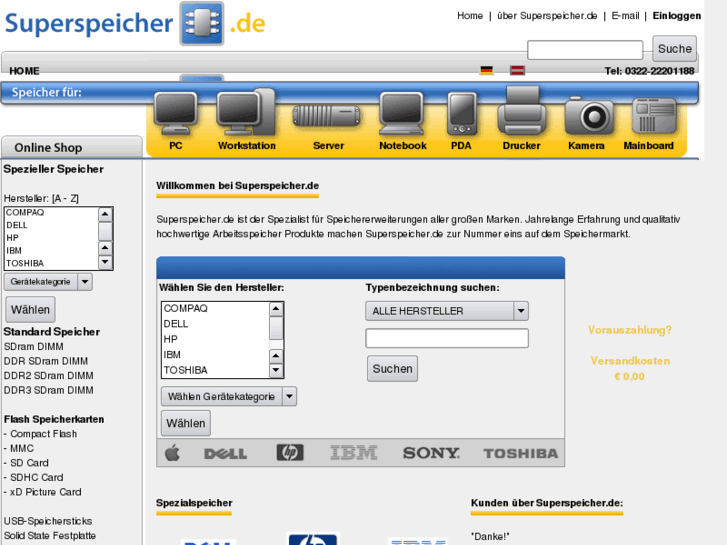Open the SDHC Card link
Image resolution: width=727 pixels, height=545 pixels.
point(37,477)
